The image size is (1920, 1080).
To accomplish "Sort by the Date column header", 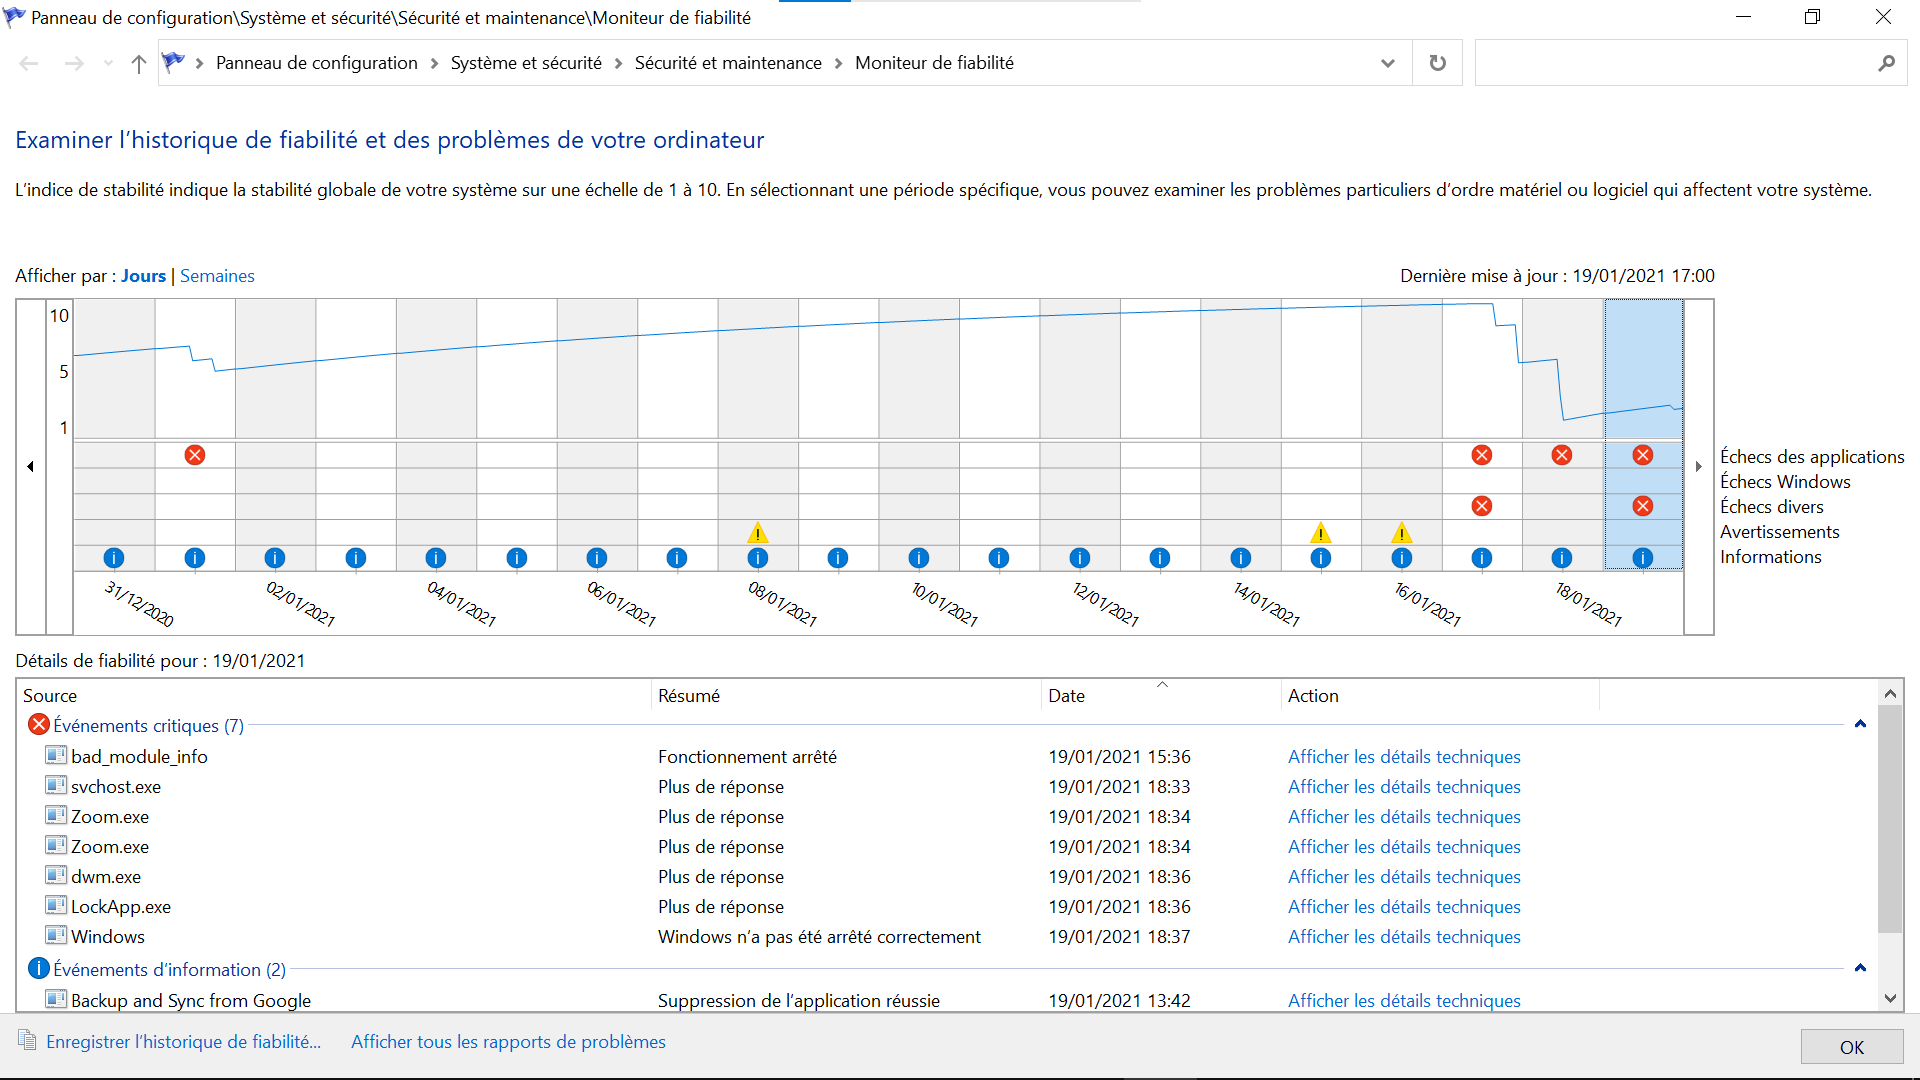I will 1161,696.
